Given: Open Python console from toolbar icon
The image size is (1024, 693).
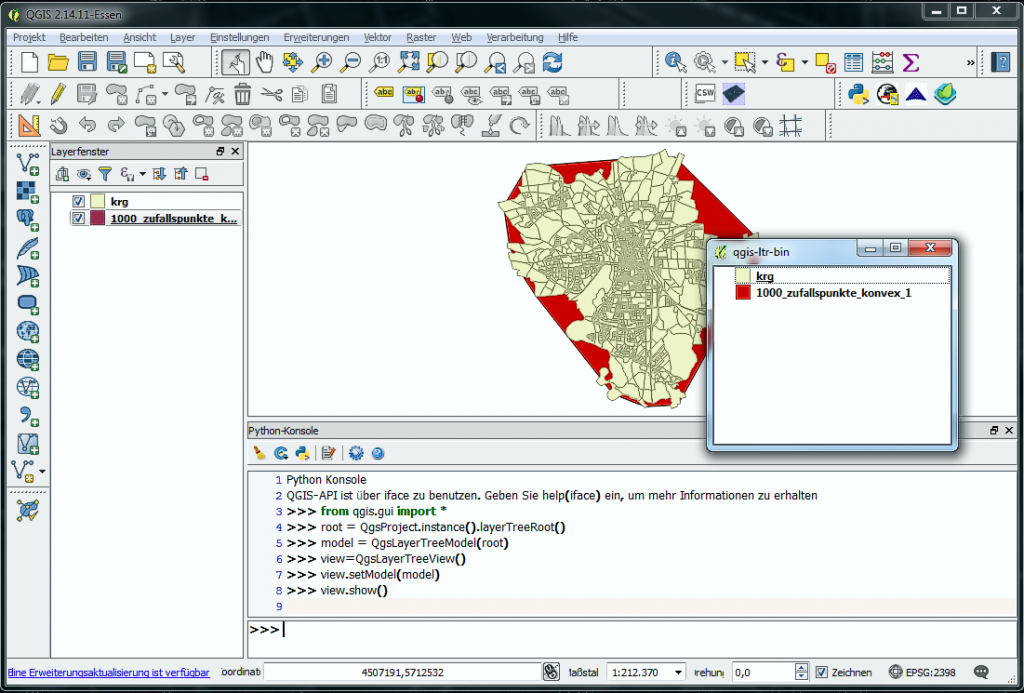Looking at the screenshot, I should (858, 94).
